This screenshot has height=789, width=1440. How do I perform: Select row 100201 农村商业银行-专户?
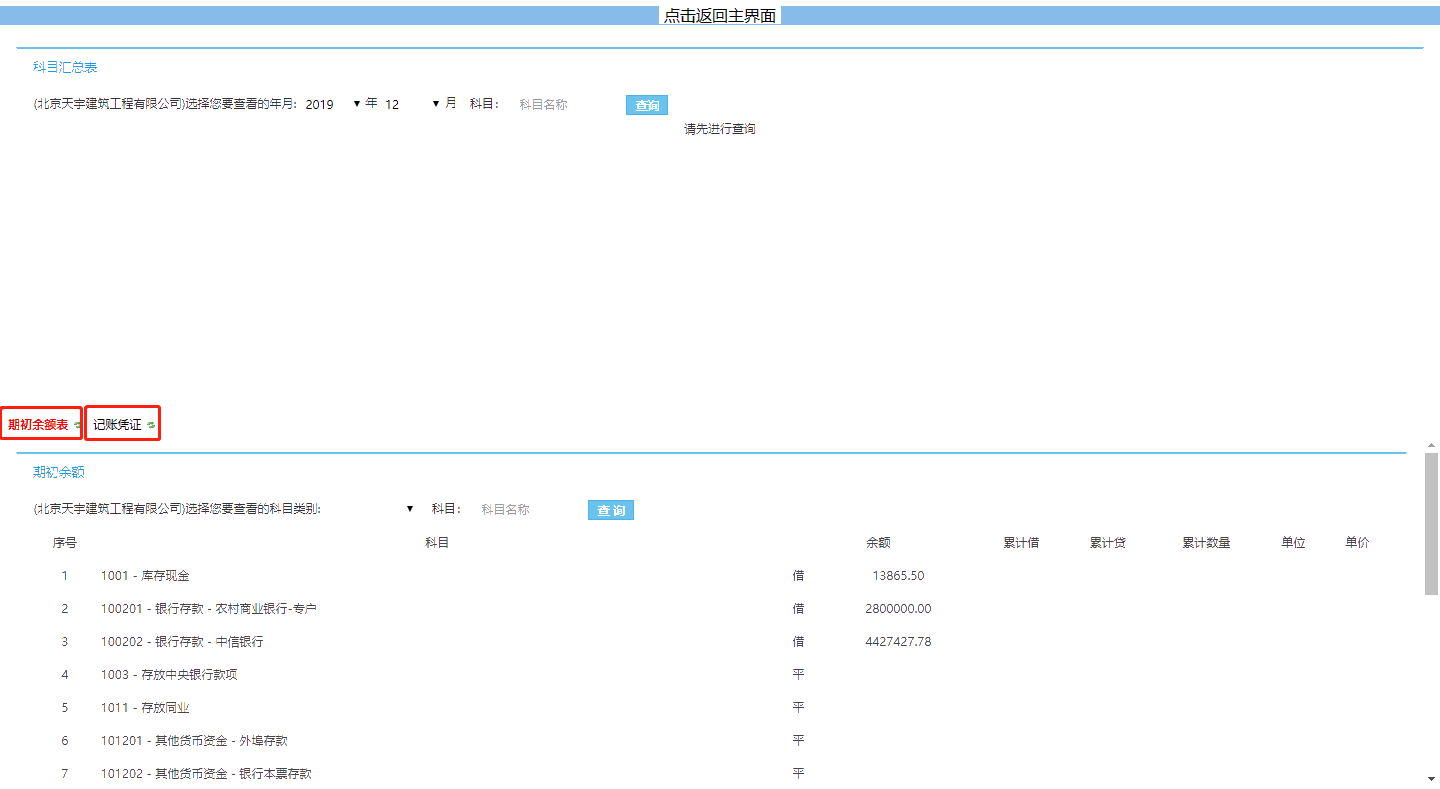click(x=208, y=609)
